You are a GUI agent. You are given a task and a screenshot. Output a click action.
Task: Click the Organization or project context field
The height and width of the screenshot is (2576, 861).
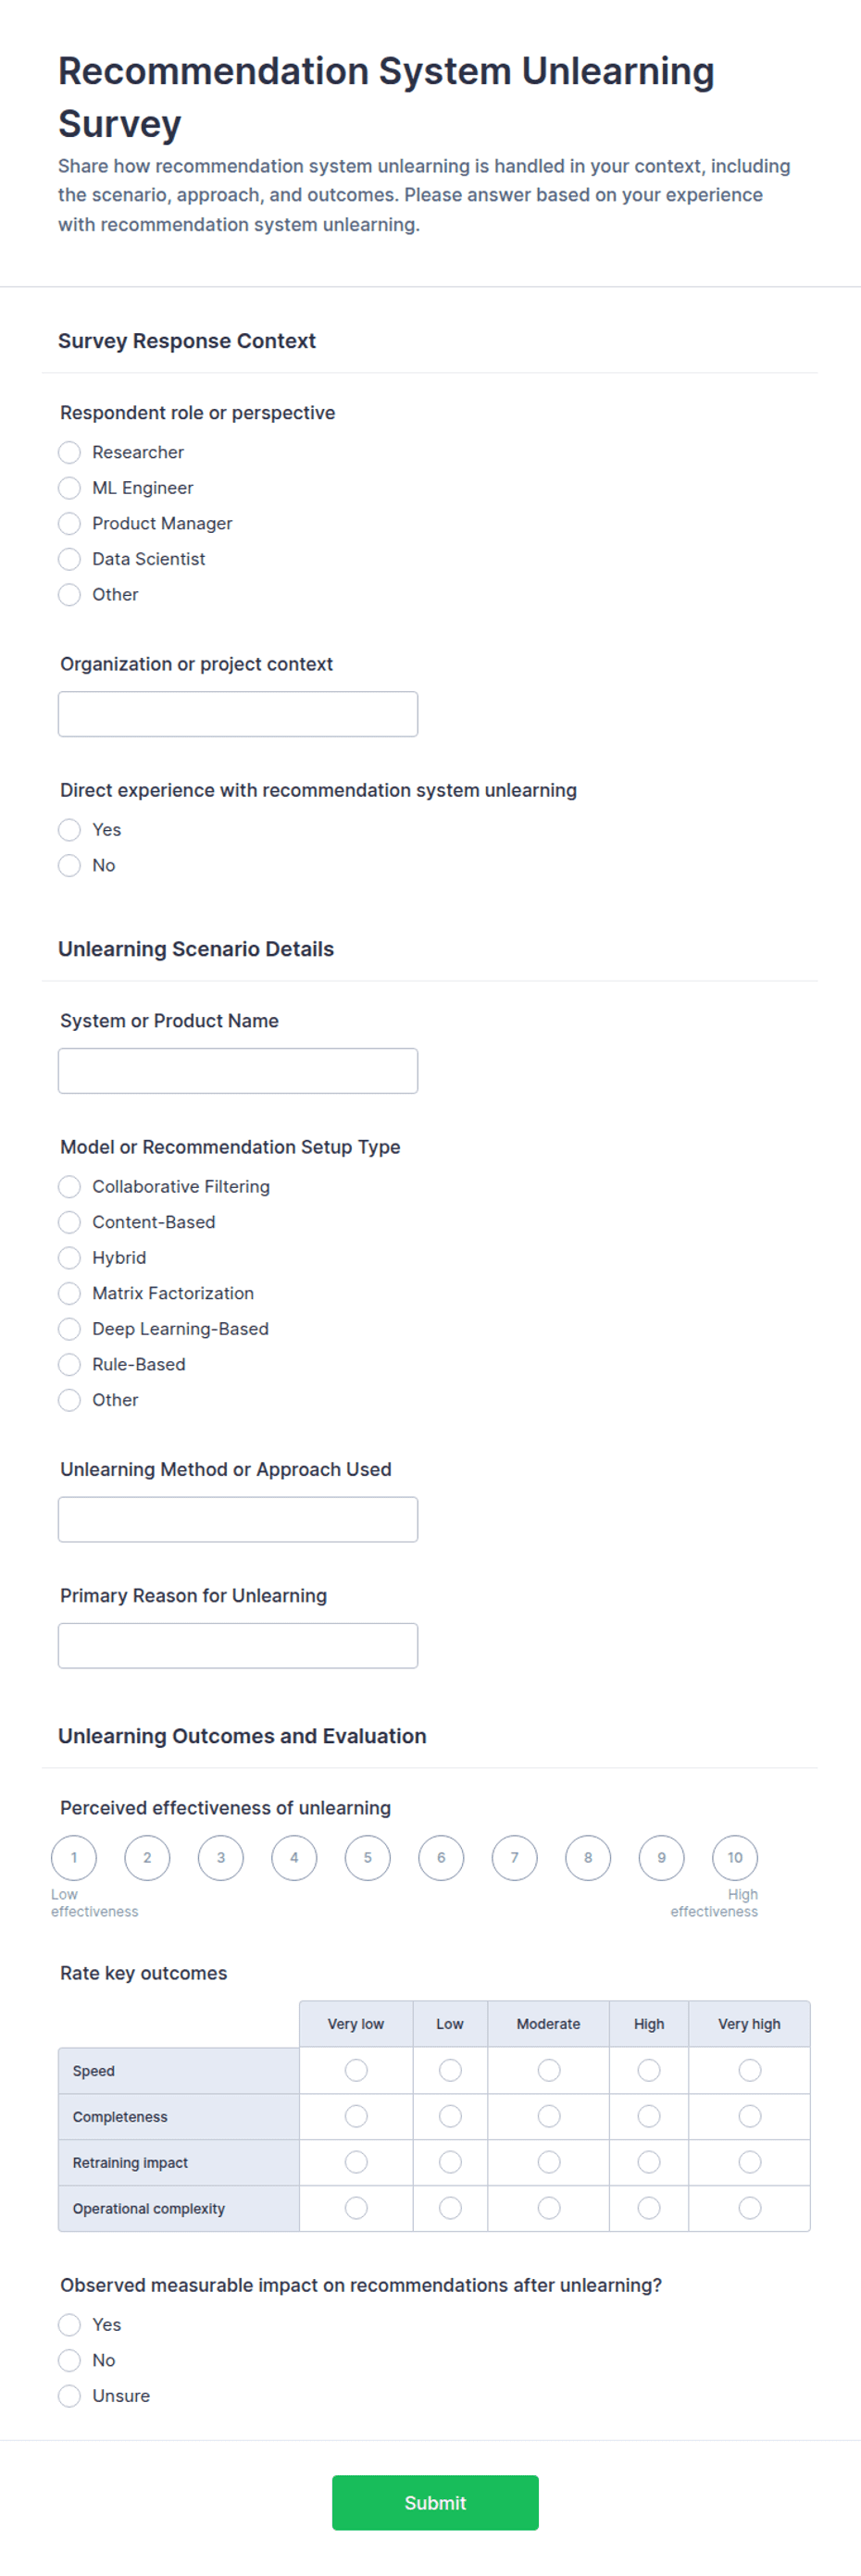238,714
